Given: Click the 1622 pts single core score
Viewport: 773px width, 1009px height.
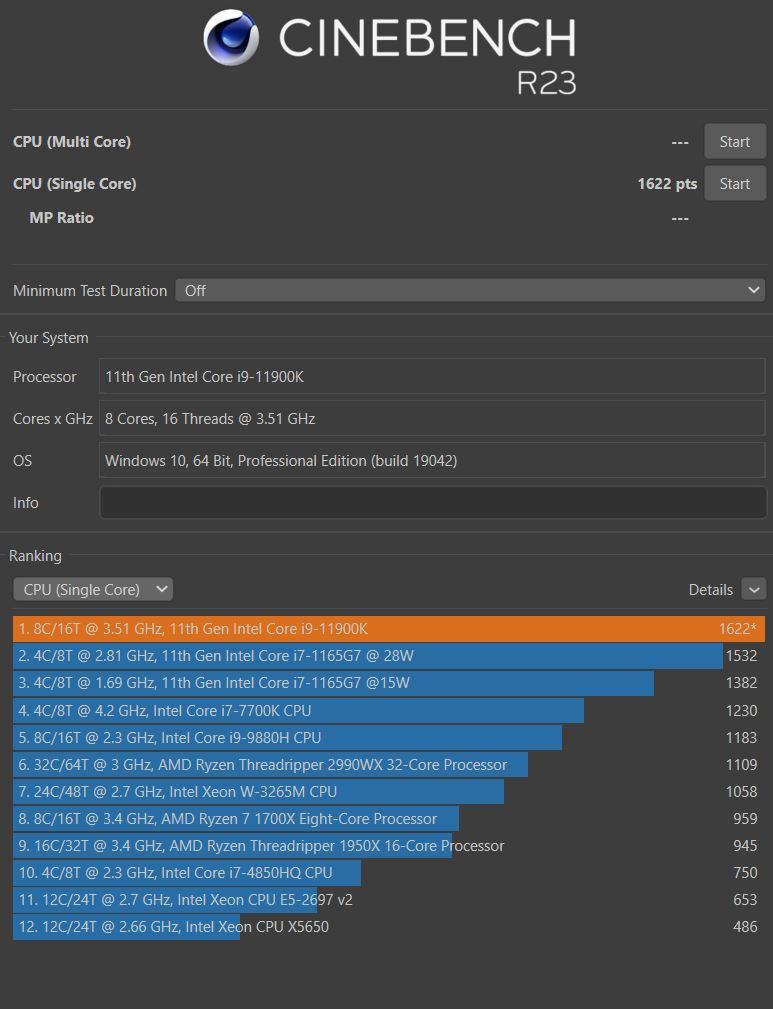Looking at the screenshot, I should tap(667, 184).
